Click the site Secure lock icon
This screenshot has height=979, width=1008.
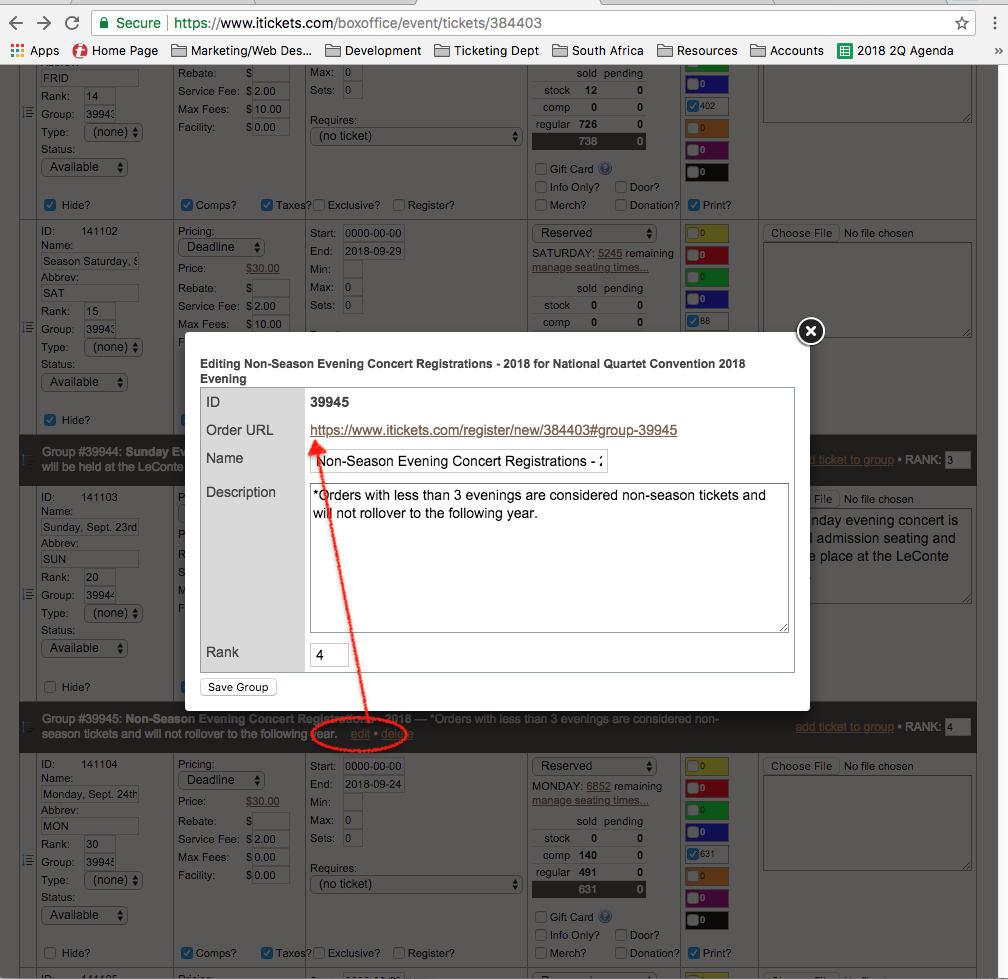click(103, 24)
